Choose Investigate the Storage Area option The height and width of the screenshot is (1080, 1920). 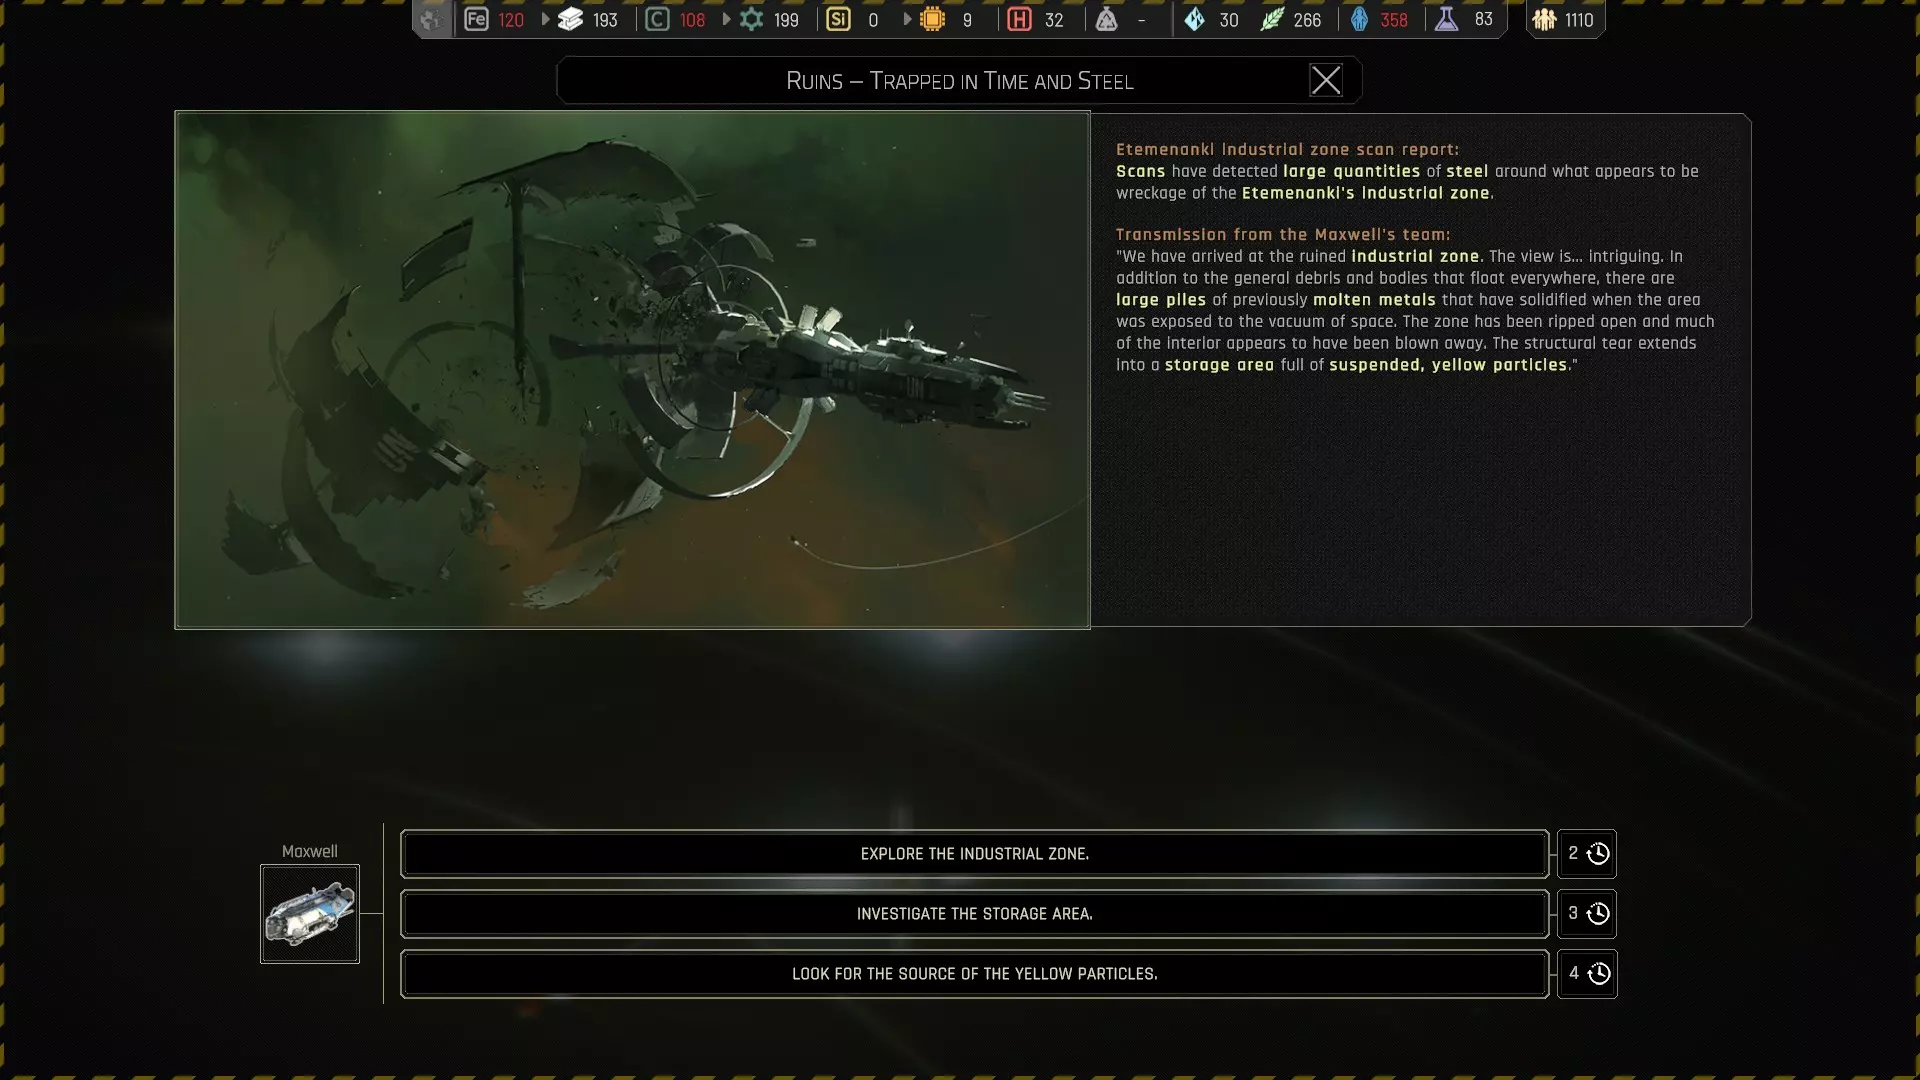click(x=974, y=914)
